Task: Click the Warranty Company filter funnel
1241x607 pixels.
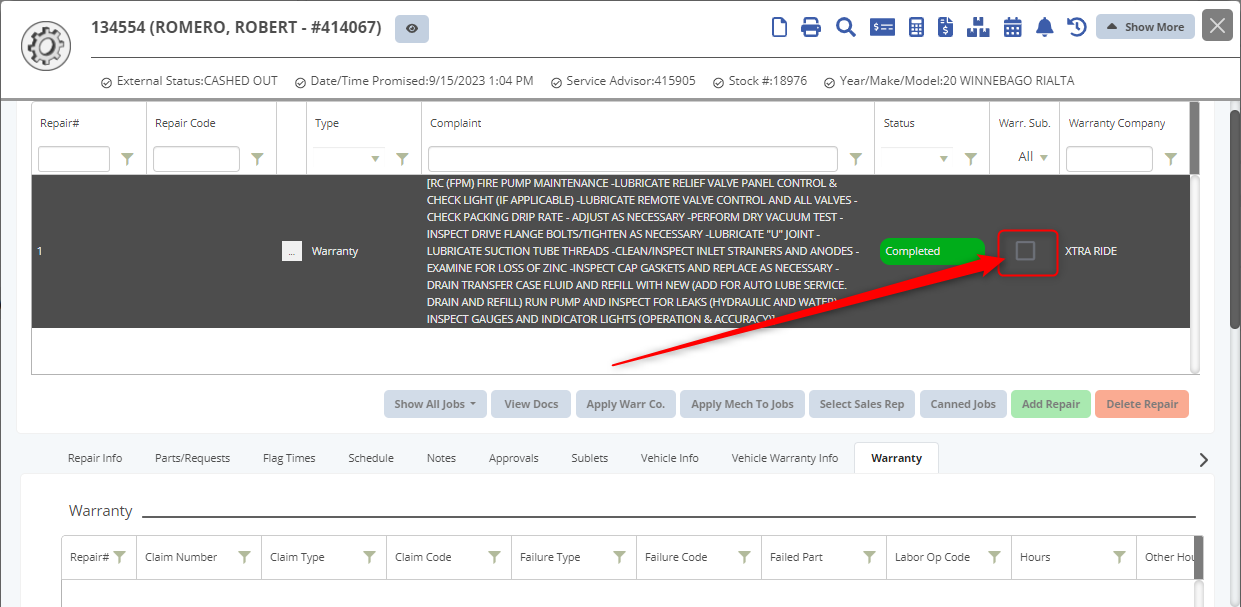Action: (1170, 158)
